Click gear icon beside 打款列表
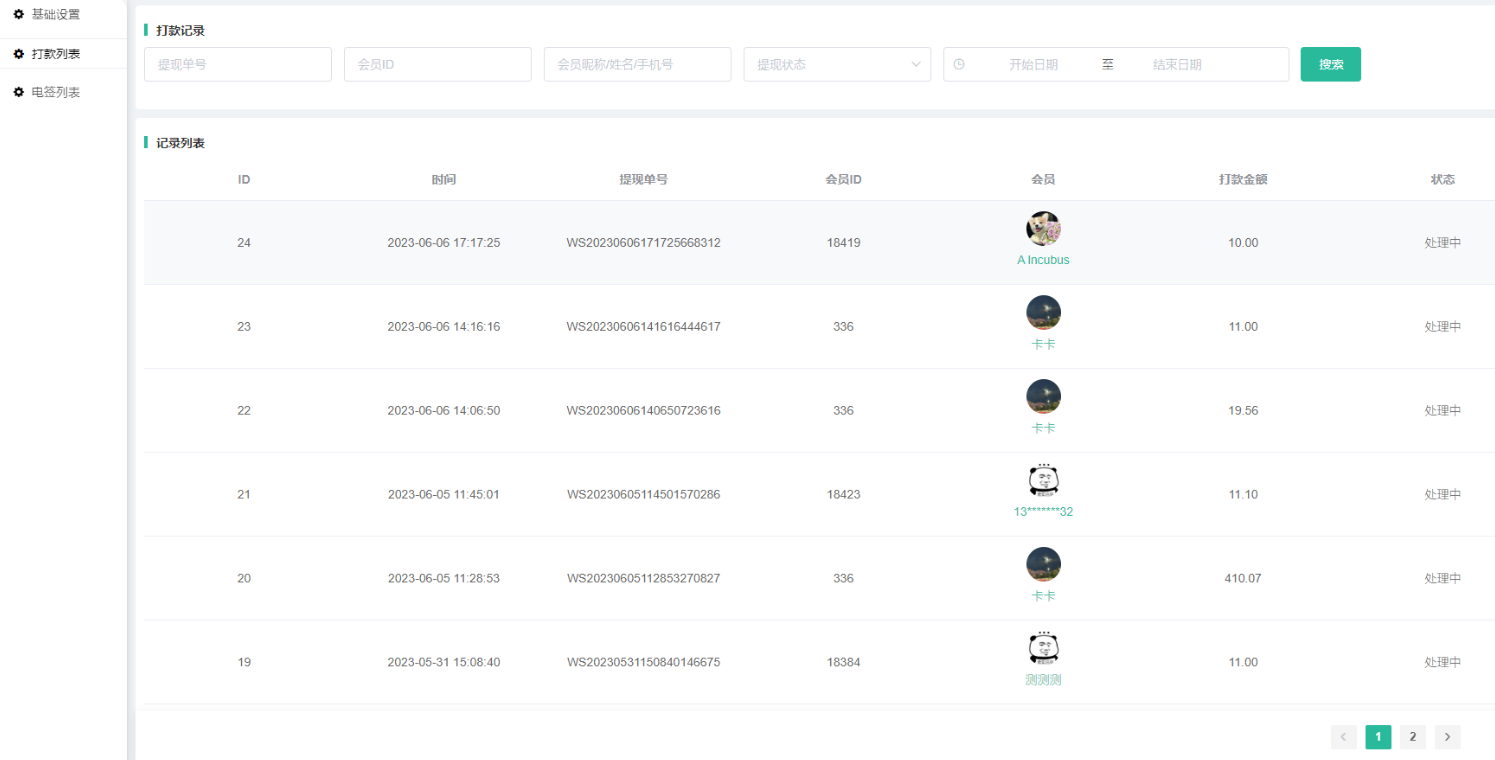Screen dimensions: 1495x760 [x=18, y=54]
